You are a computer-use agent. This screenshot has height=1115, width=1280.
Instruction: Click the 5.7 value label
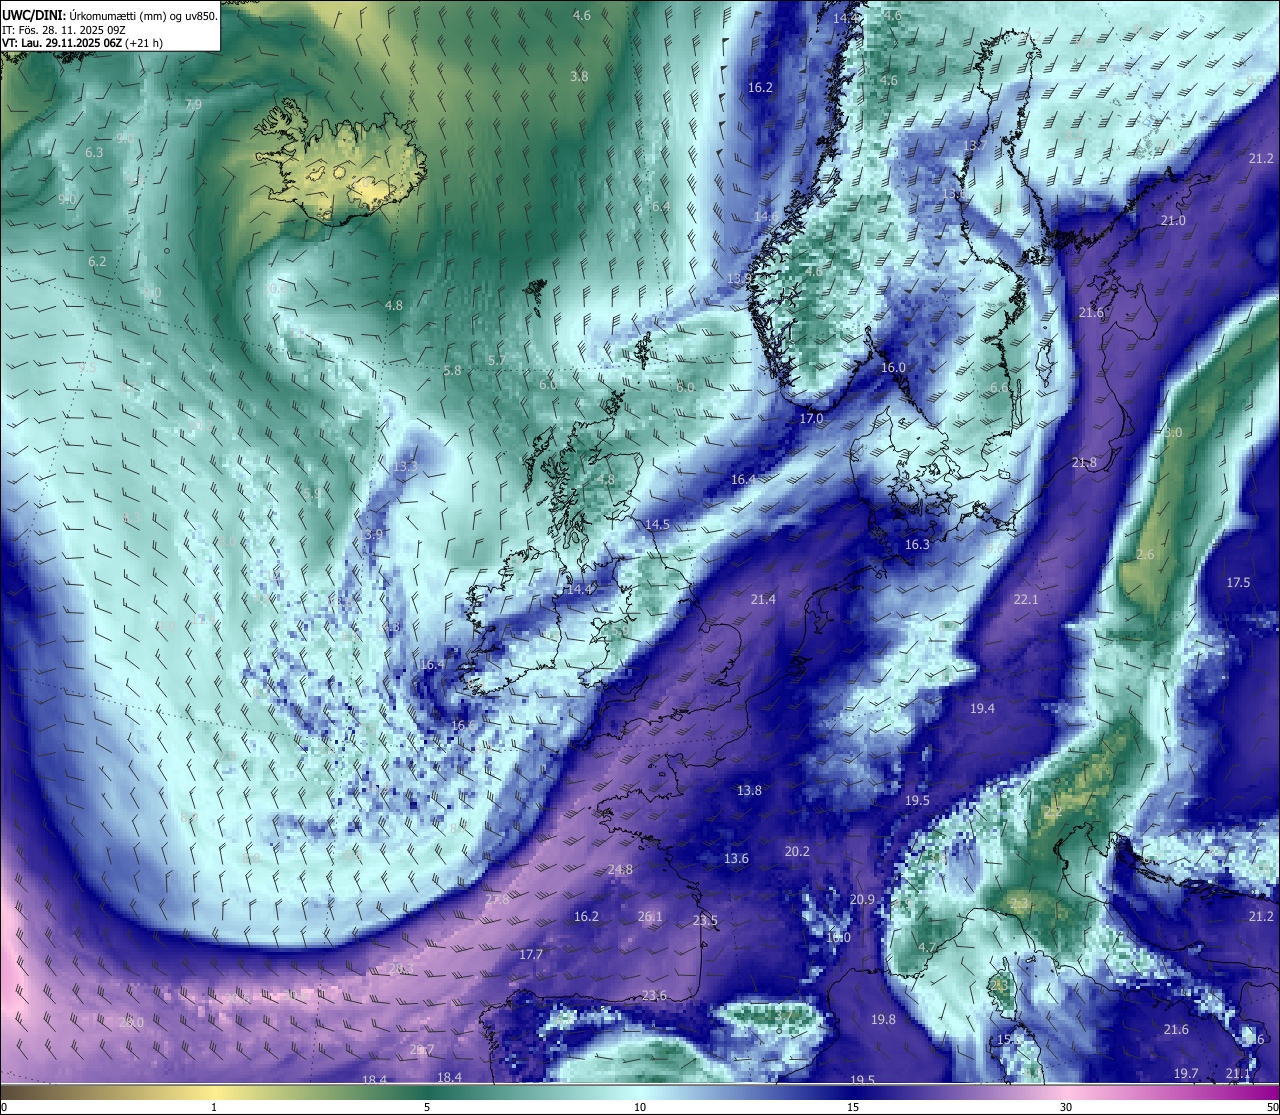click(497, 360)
